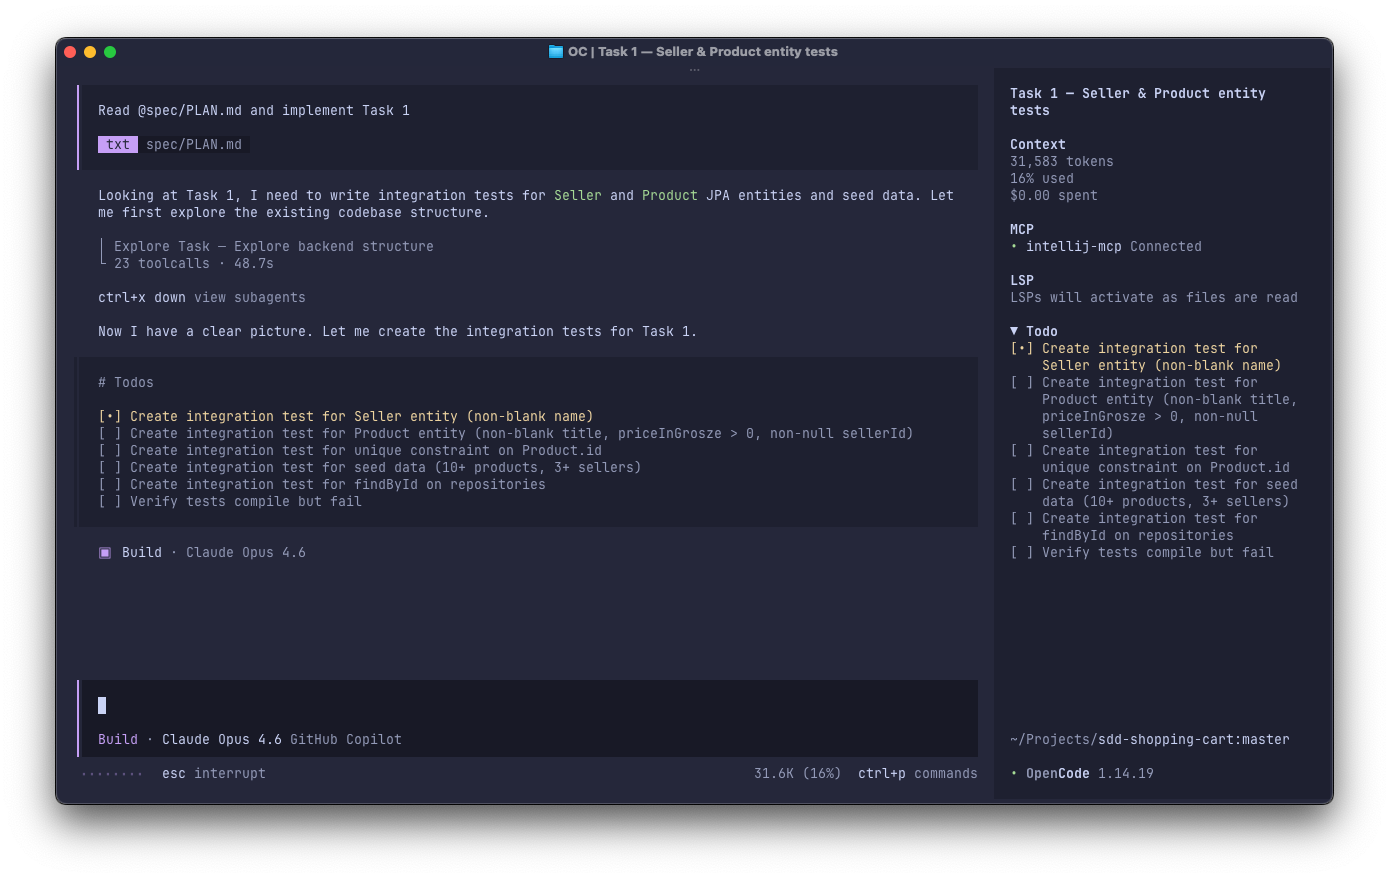
Task: Toggle main checkbox for Seller entity integration test
Action: coord(110,416)
